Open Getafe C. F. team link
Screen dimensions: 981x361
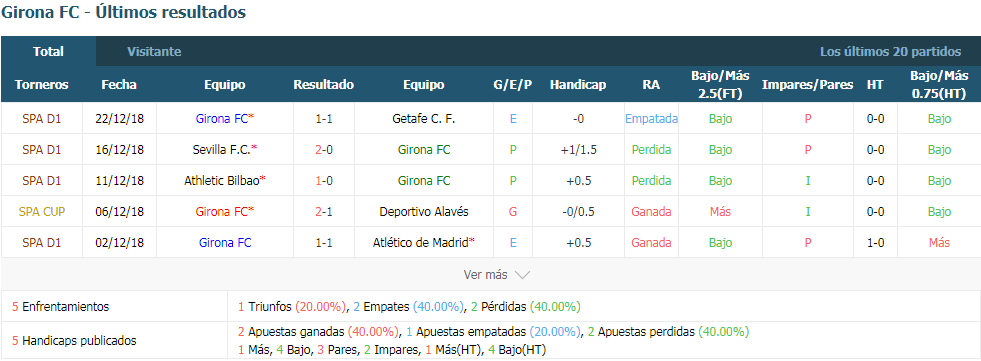[424, 118]
